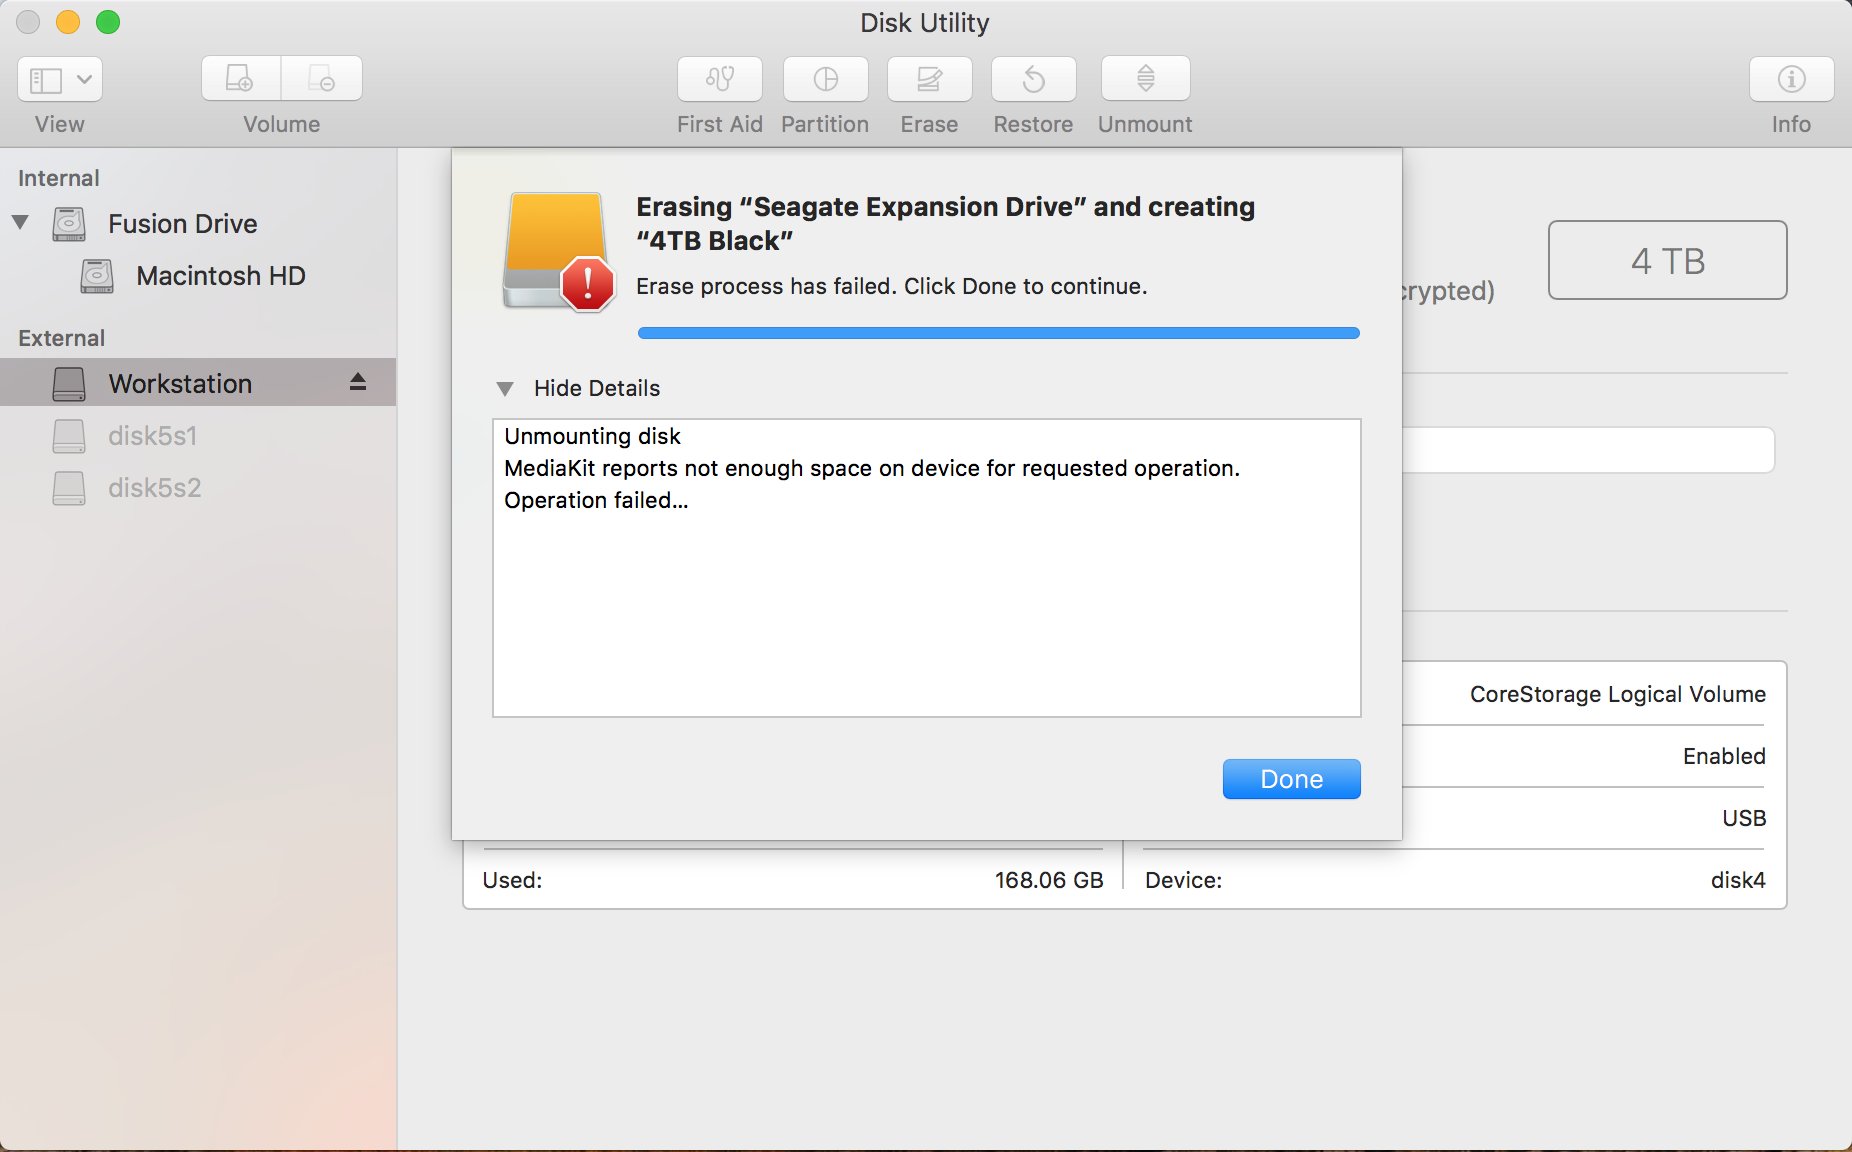Viewport: 1852px width, 1152px height.
Task: Click the USB connection value
Action: 1744,818
